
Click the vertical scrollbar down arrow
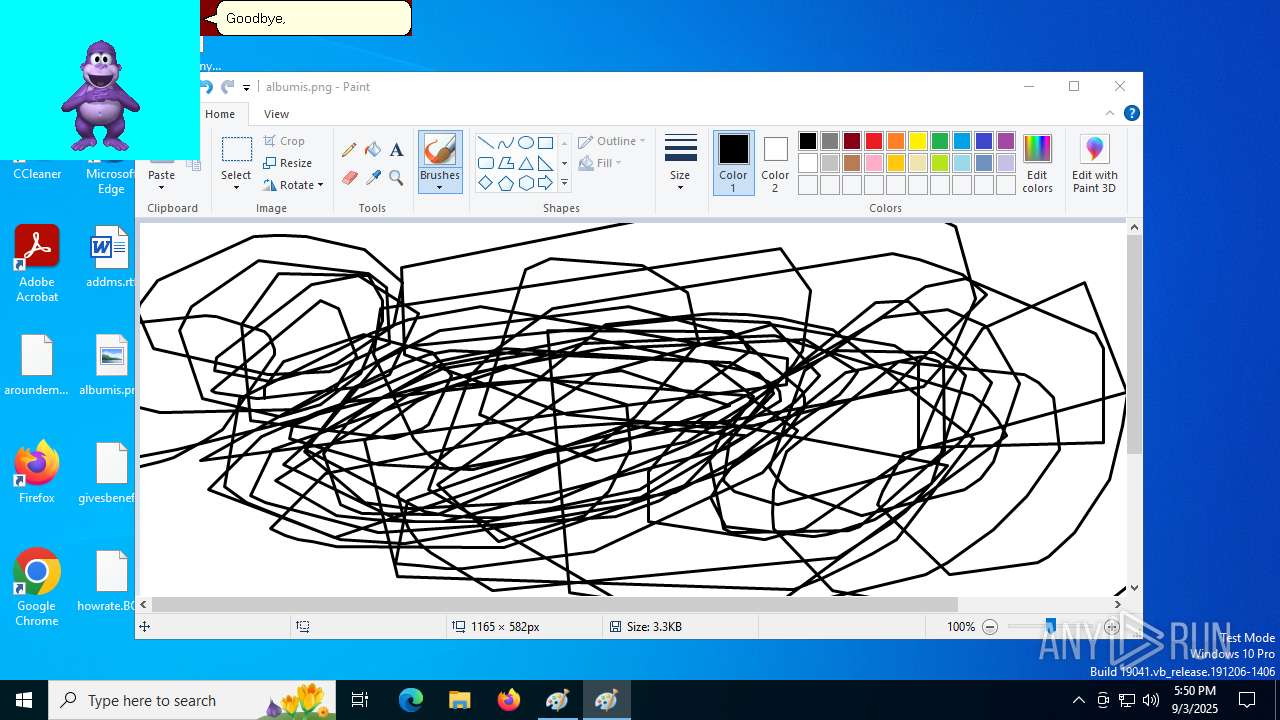(x=1134, y=589)
